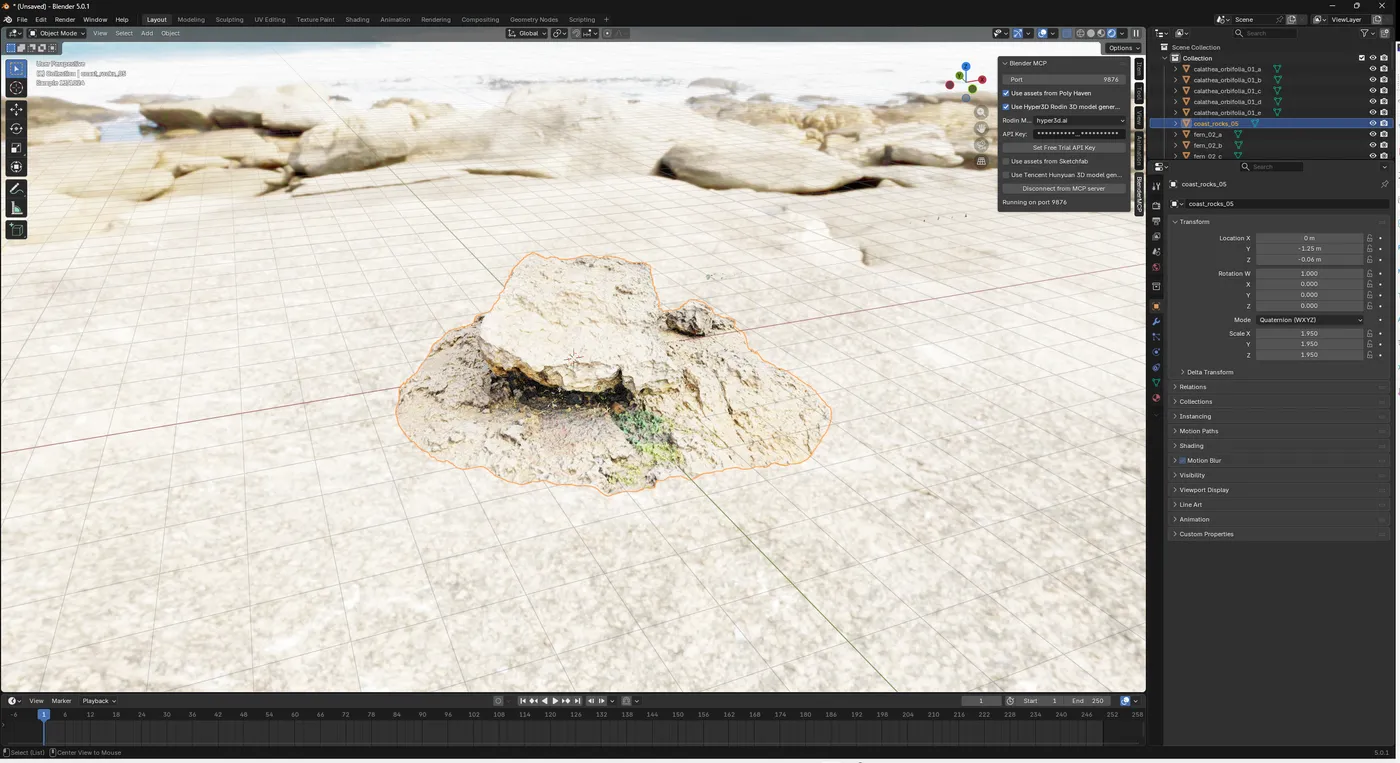
Task: Select fern_02_a in the outliner
Action: tap(1207, 134)
